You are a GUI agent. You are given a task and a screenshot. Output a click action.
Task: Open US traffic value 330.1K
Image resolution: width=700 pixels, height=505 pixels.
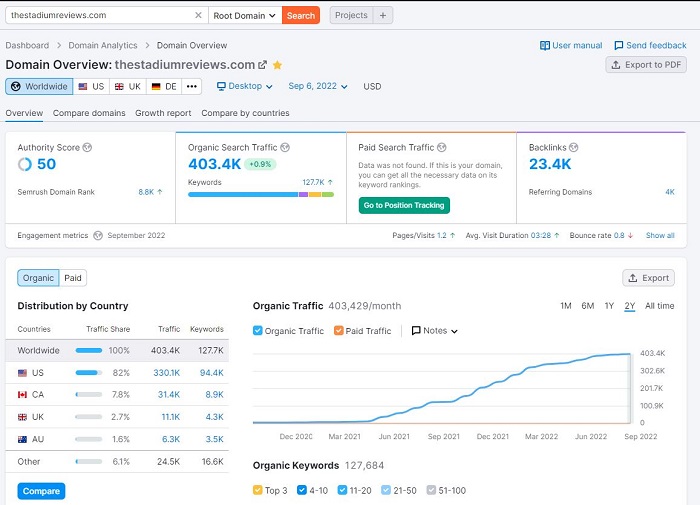click(167, 373)
